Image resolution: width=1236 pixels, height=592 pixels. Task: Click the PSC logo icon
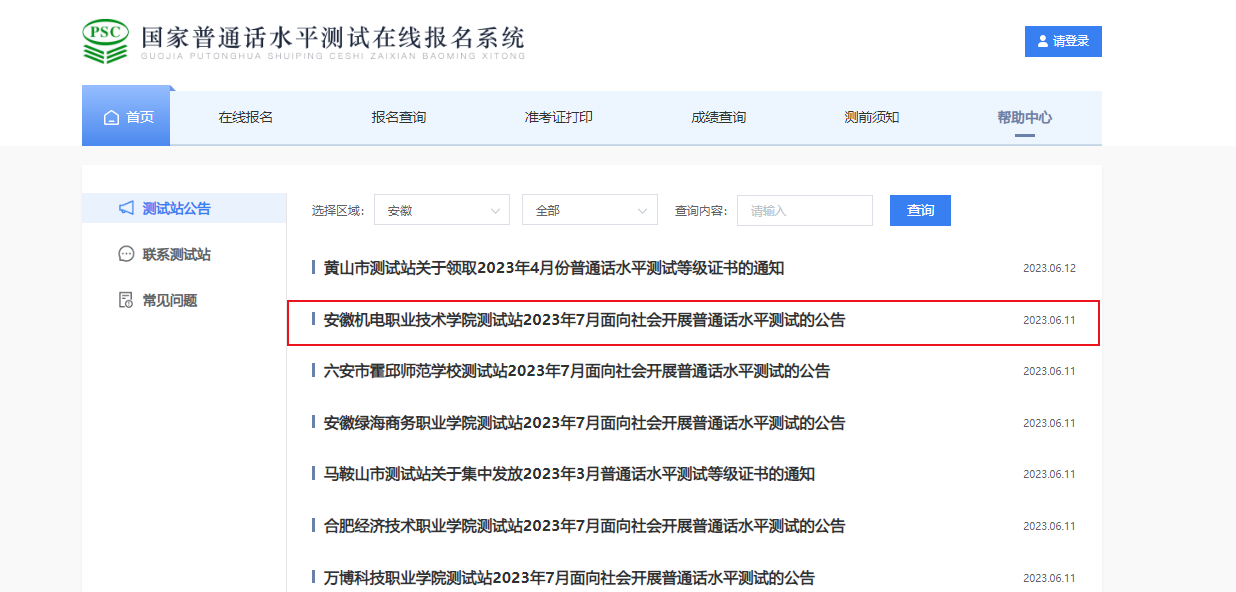point(105,41)
